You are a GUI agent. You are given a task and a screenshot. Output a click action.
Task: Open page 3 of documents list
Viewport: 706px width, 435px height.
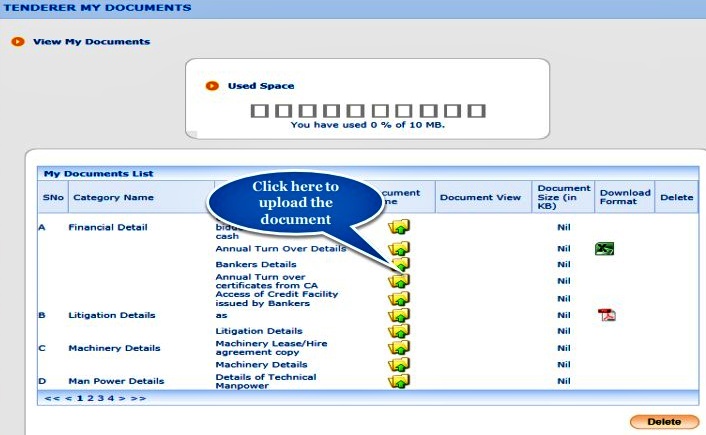click(x=100, y=398)
